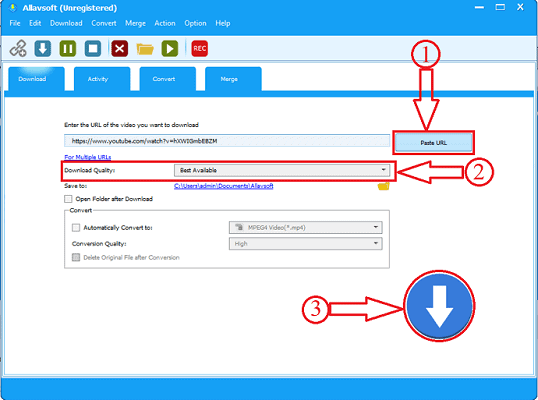Open the Action menu
The width and height of the screenshot is (538, 400).
(165, 23)
